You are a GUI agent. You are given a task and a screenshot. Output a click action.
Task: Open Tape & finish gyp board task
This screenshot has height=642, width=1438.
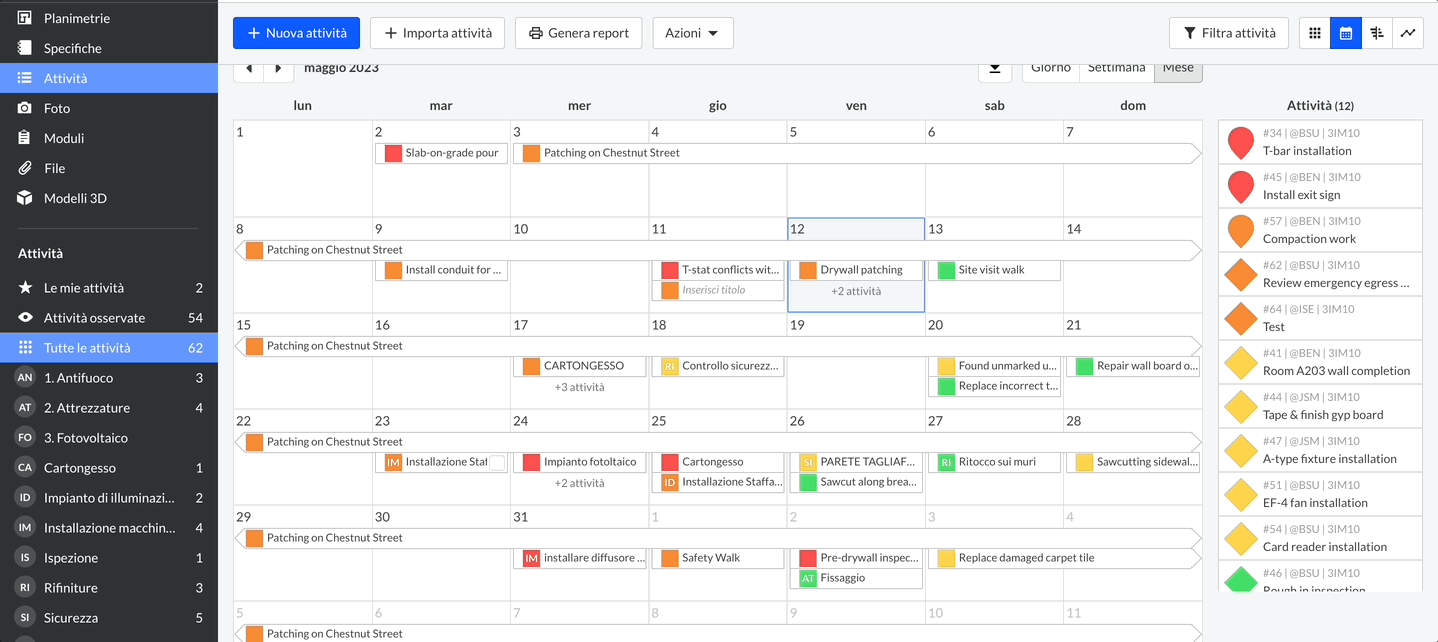pyautogui.click(x=1320, y=406)
